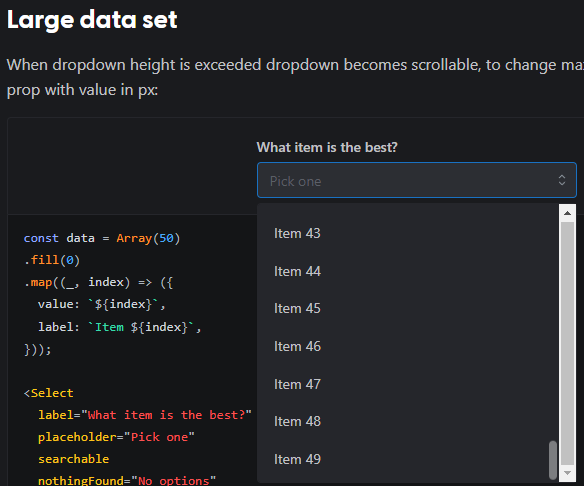Click the '<Select' tag in code

coord(48,393)
